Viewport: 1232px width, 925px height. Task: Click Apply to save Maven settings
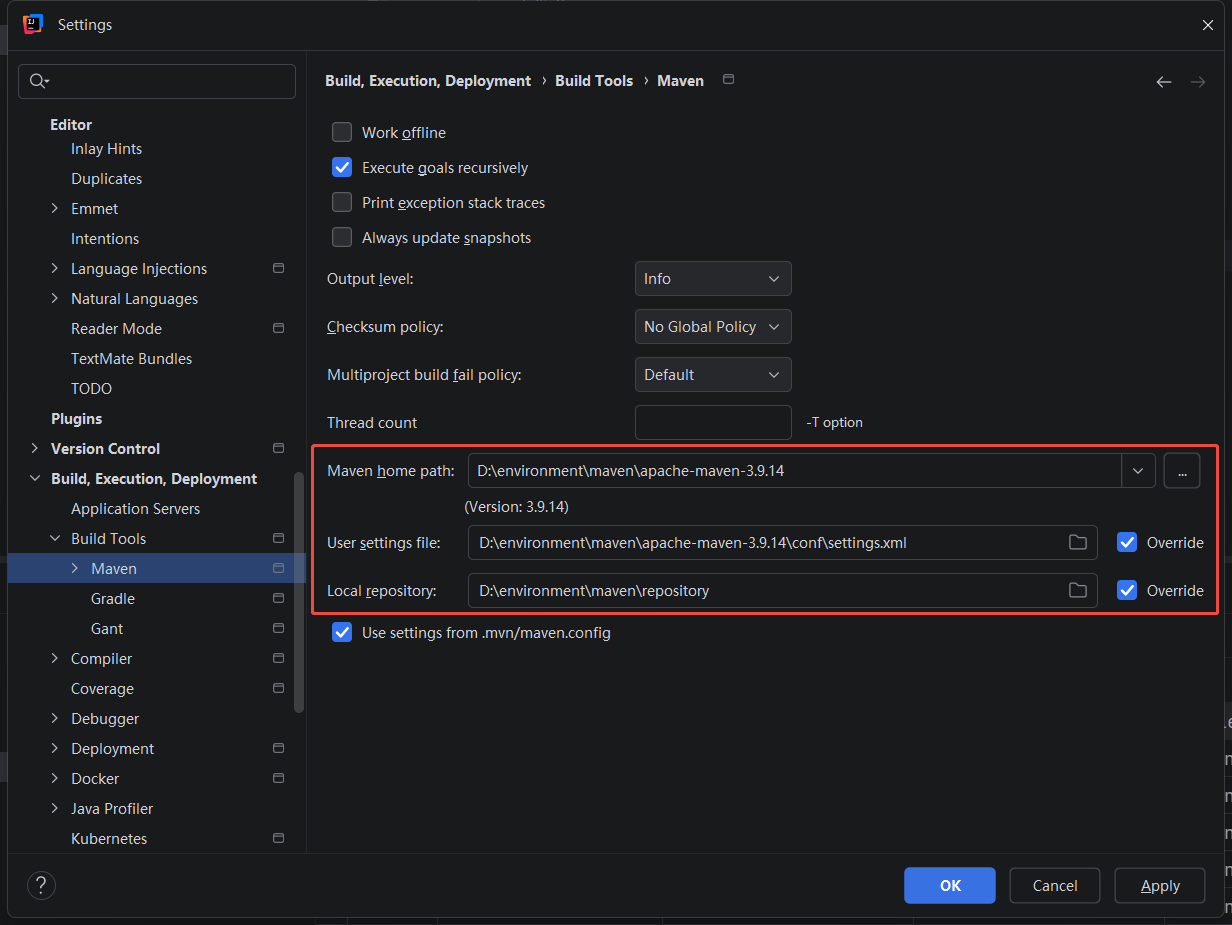pyautogui.click(x=1160, y=885)
